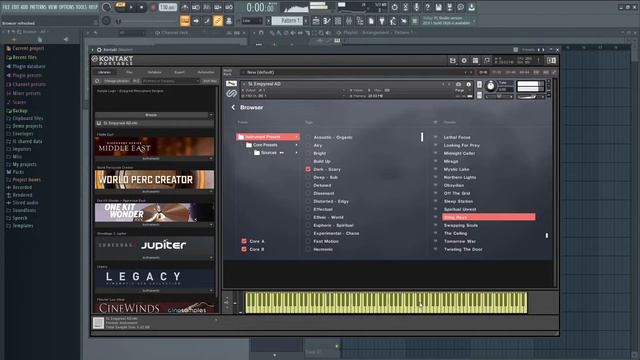Expand the Instrument Presets folder arrow
This screenshot has width=640, height=360.
(296, 137)
